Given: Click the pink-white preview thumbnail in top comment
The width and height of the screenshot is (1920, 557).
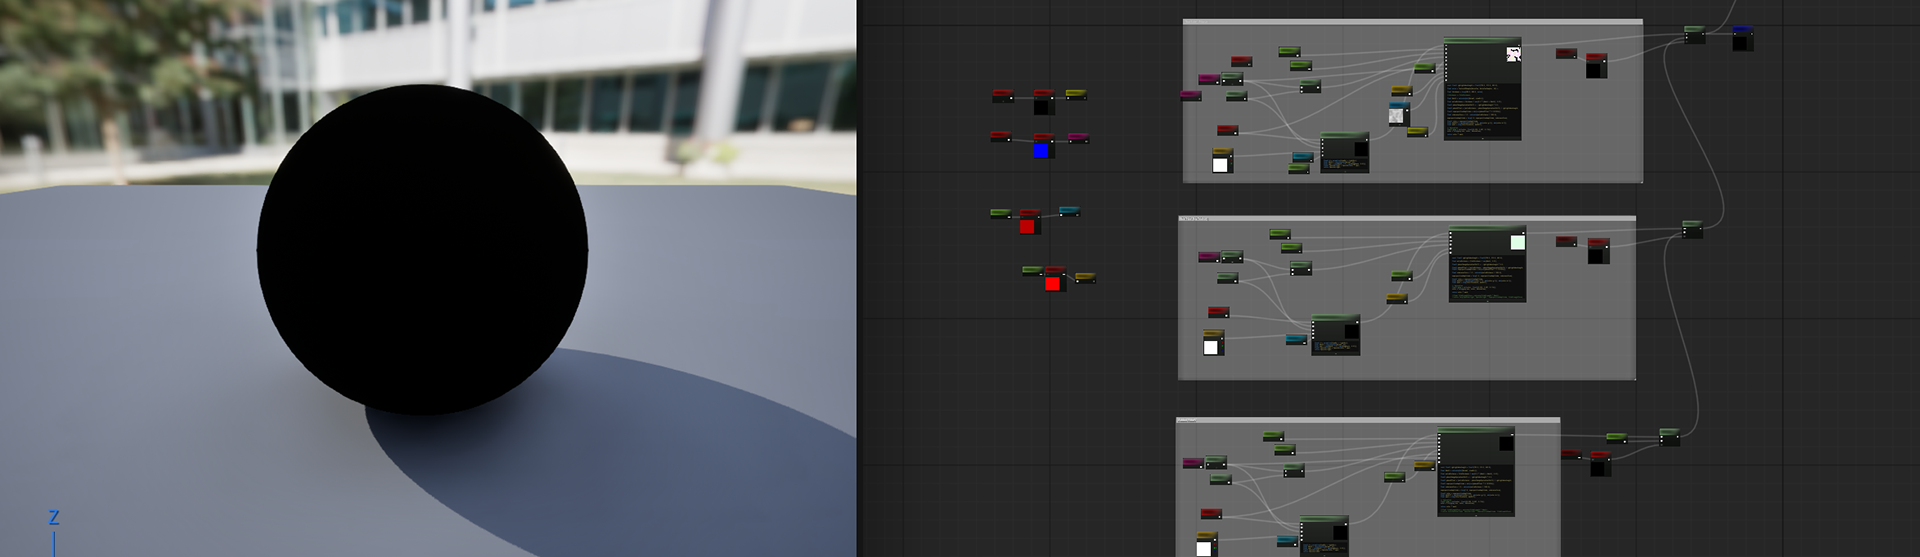Looking at the screenshot, I should tap(1513, 54).
